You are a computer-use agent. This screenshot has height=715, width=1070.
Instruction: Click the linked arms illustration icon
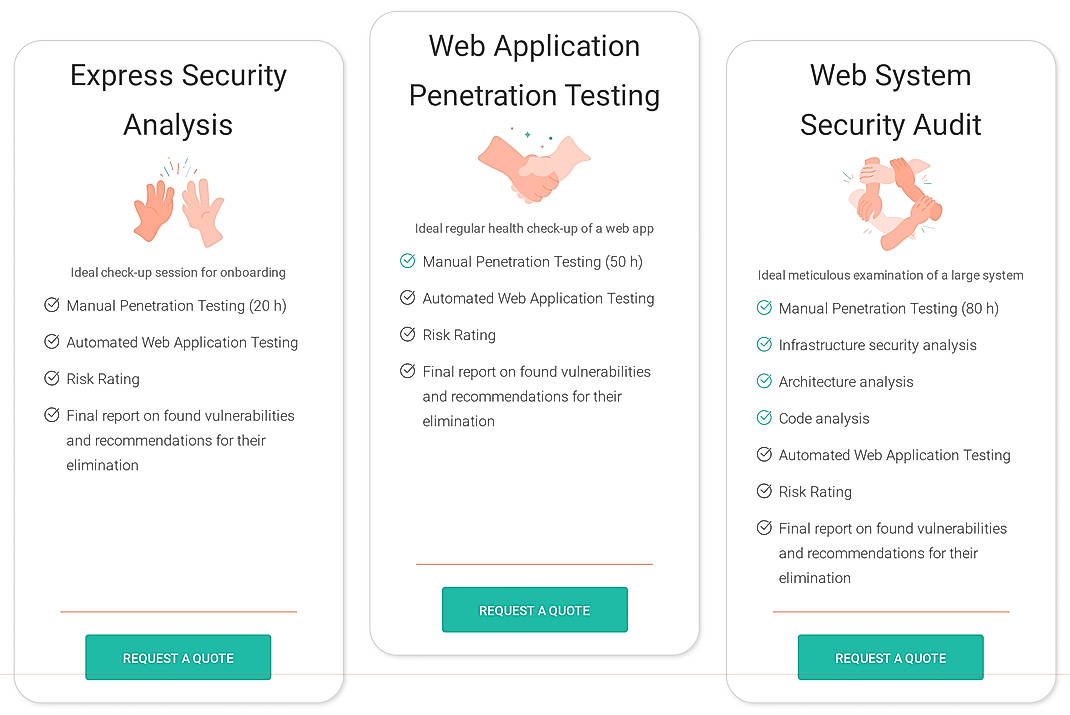click(890, 205)
